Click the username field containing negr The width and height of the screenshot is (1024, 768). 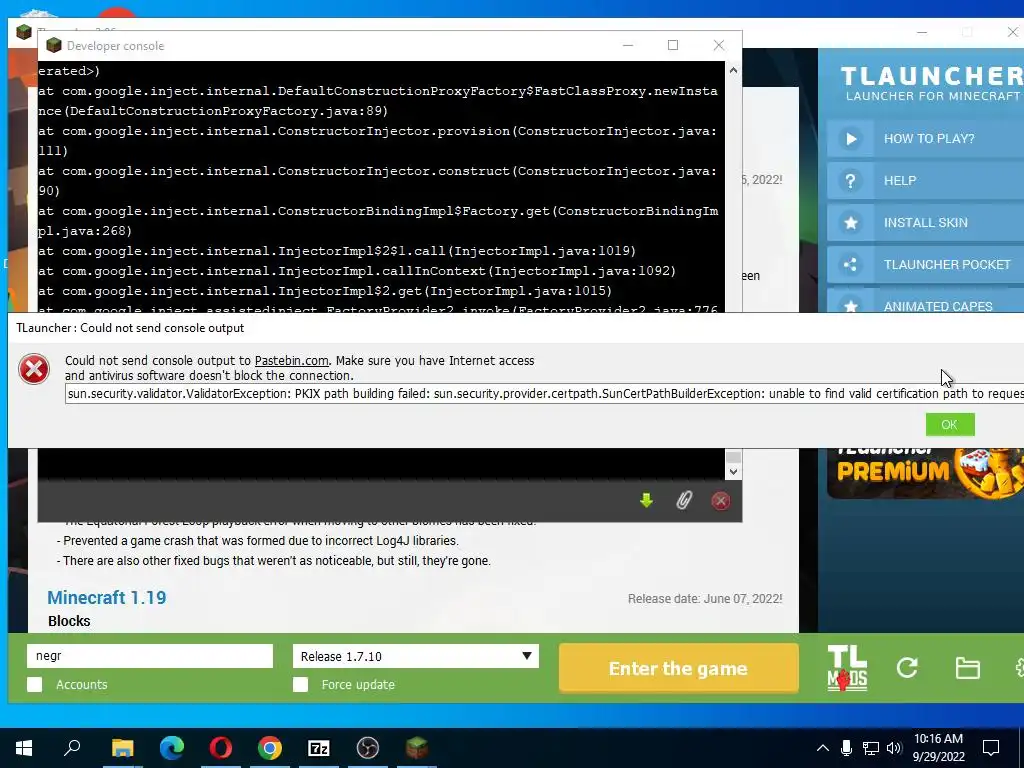pos(150,656)
